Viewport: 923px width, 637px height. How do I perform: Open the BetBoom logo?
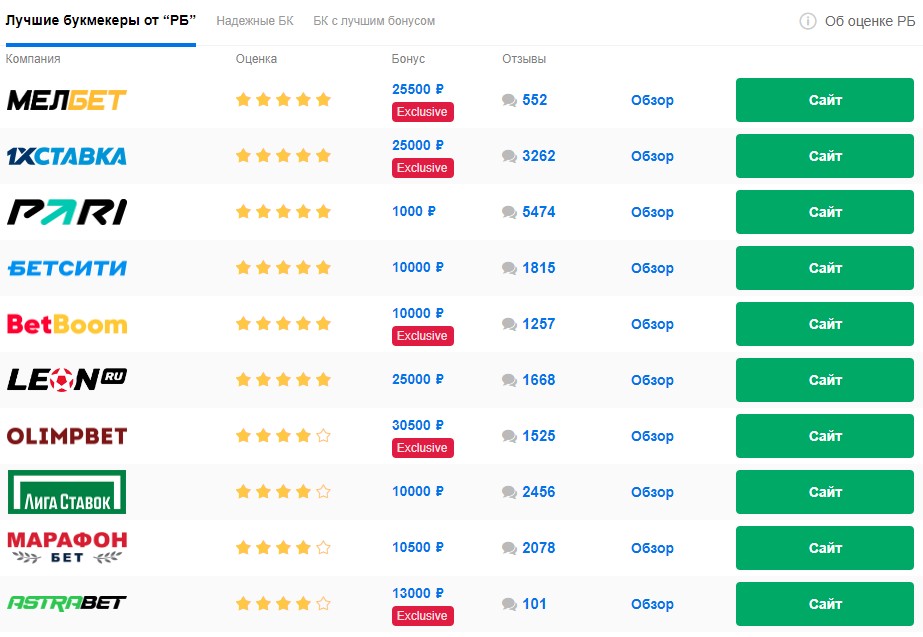tap(67, 324)
